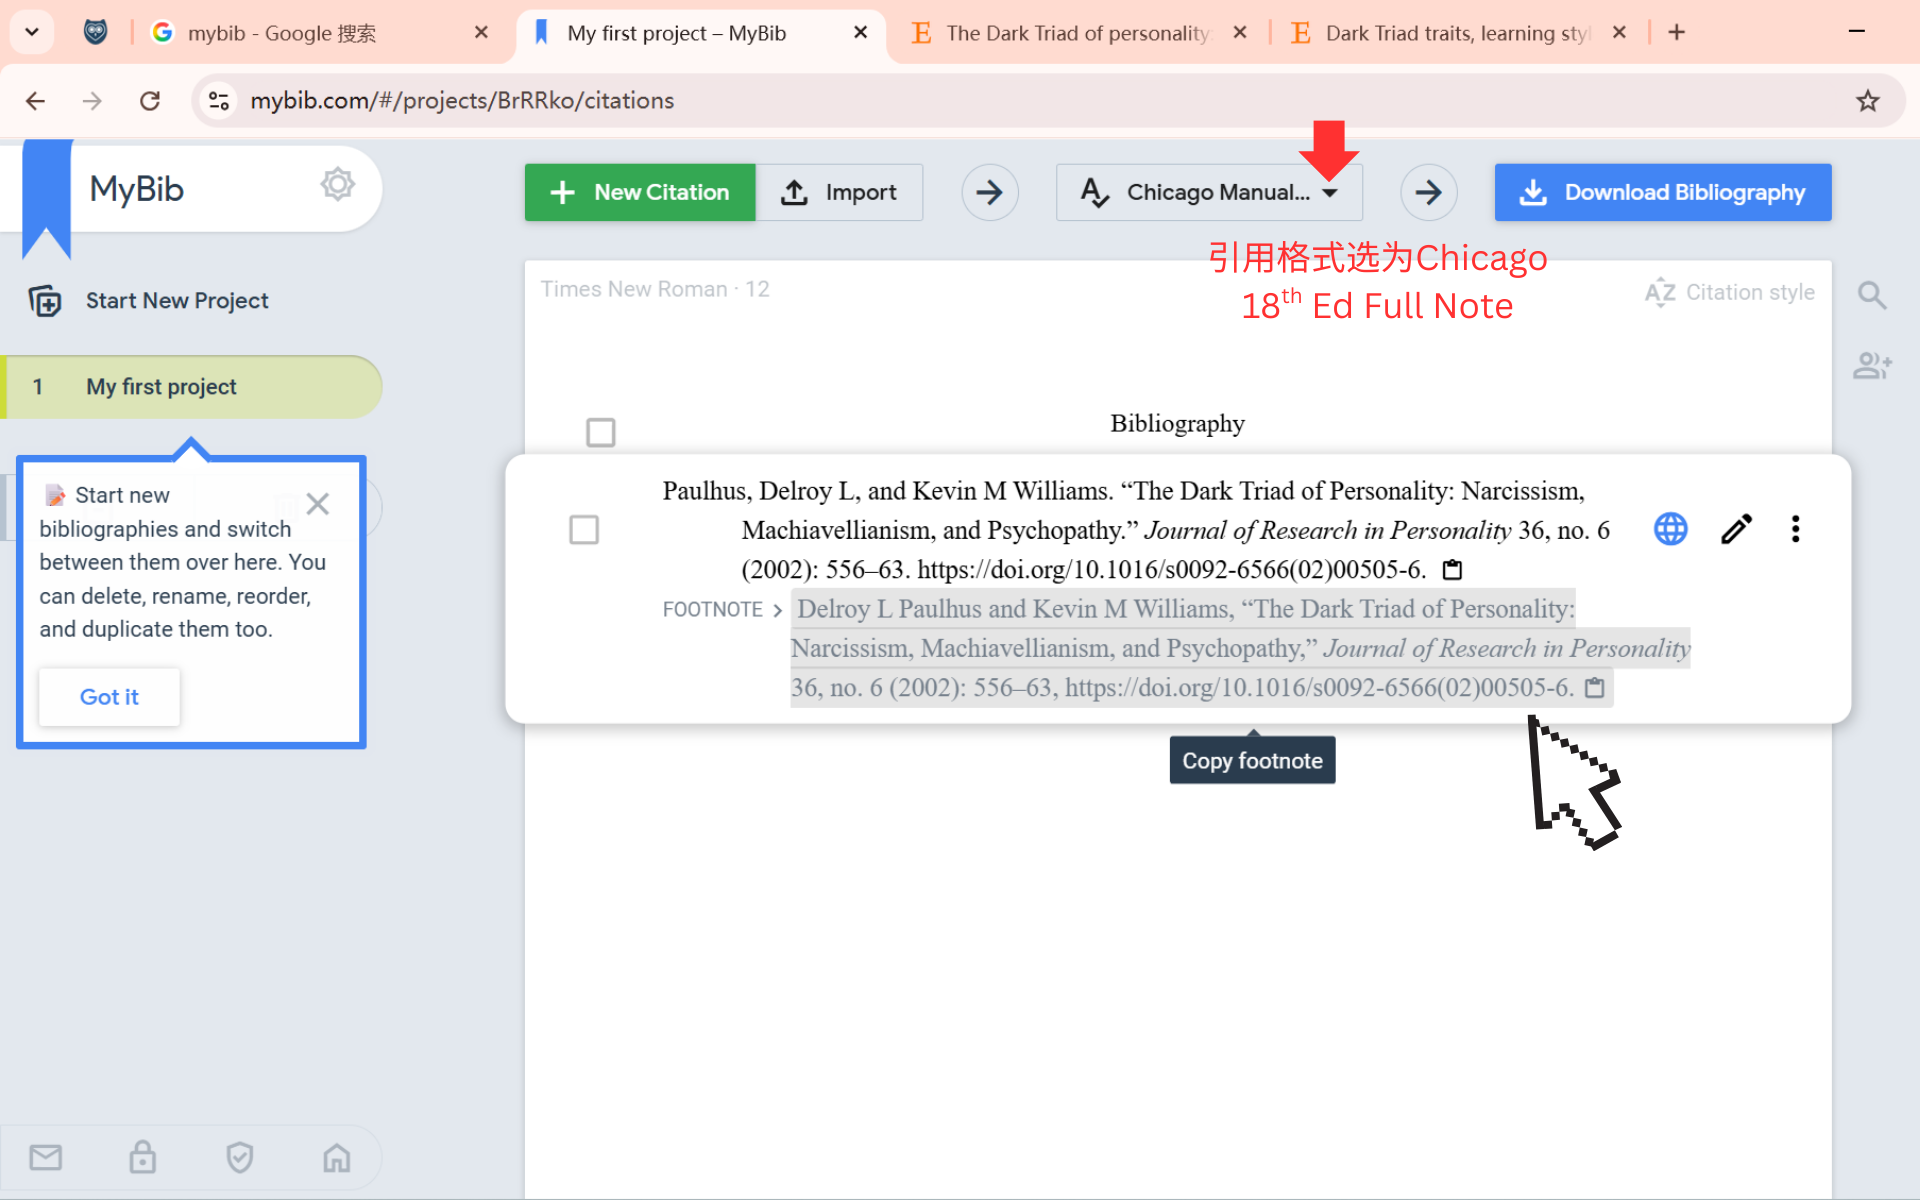Expand the FOOTNOTE chevron

coord(777,610)
